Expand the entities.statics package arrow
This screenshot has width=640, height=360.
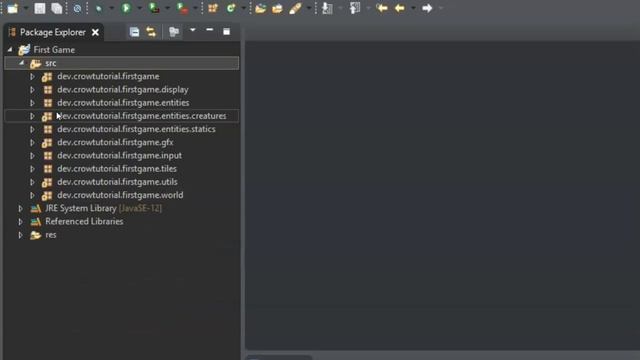pos(32,129)
